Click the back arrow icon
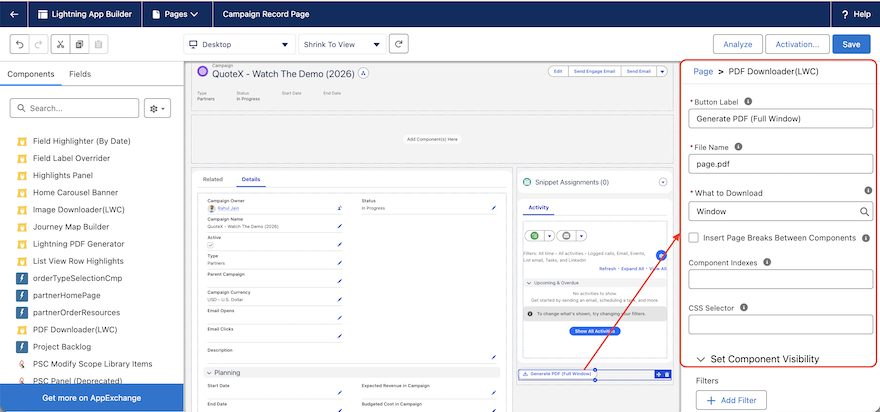This screenshot has height=412, width=880. [x=14, y=15]
